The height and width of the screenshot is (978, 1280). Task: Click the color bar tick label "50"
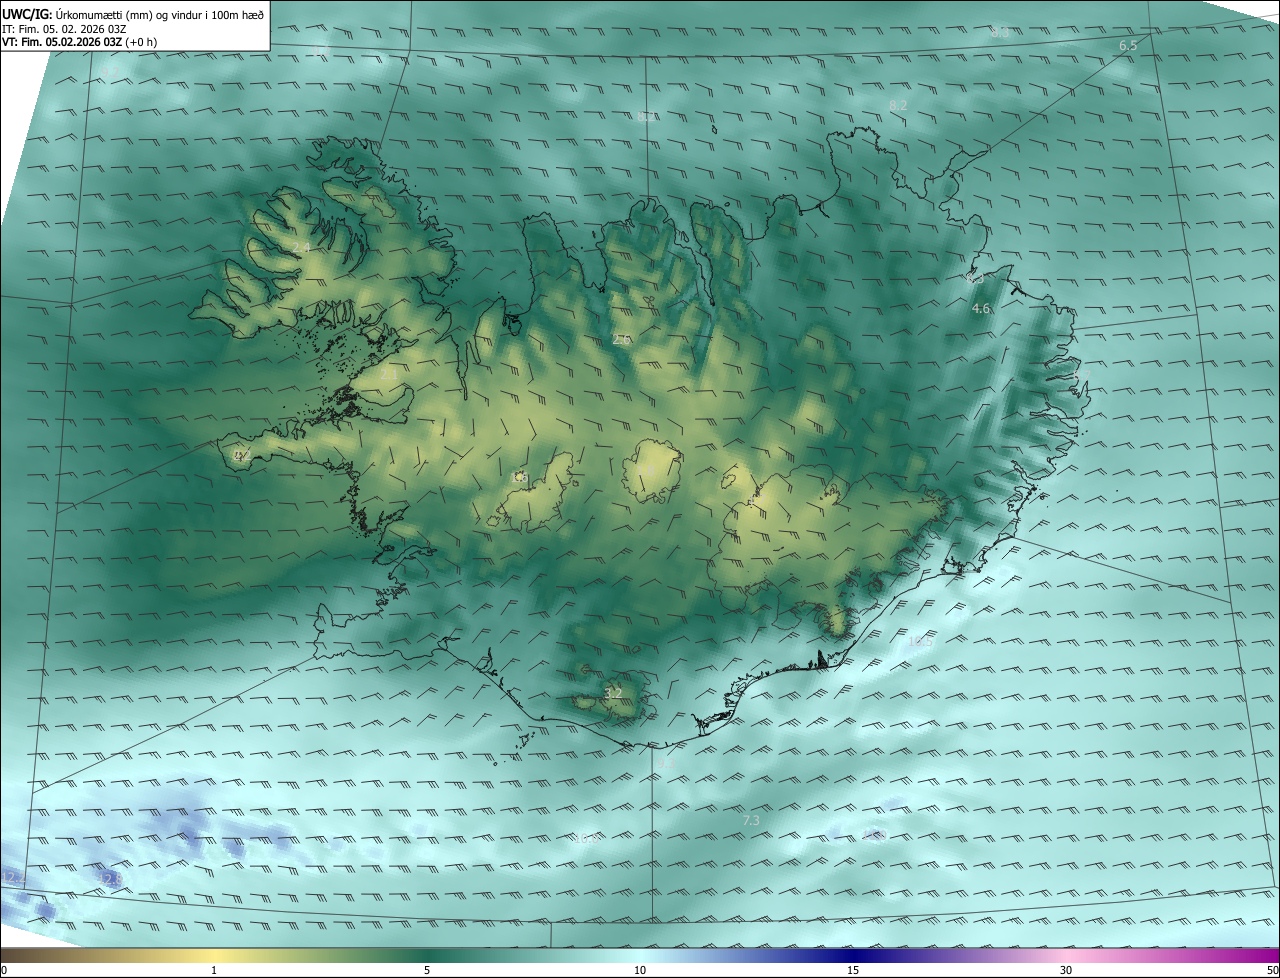tap(1272, 970)
